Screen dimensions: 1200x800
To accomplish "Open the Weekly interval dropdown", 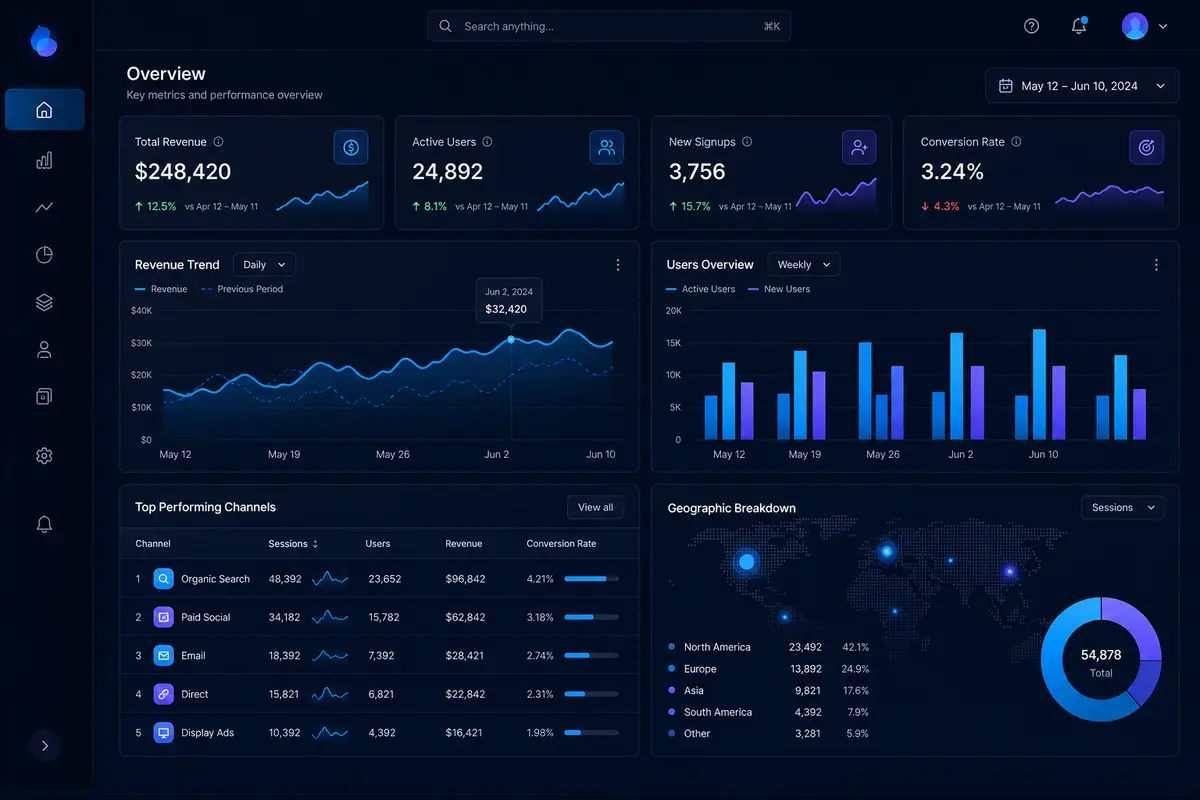I will [804, 265].
